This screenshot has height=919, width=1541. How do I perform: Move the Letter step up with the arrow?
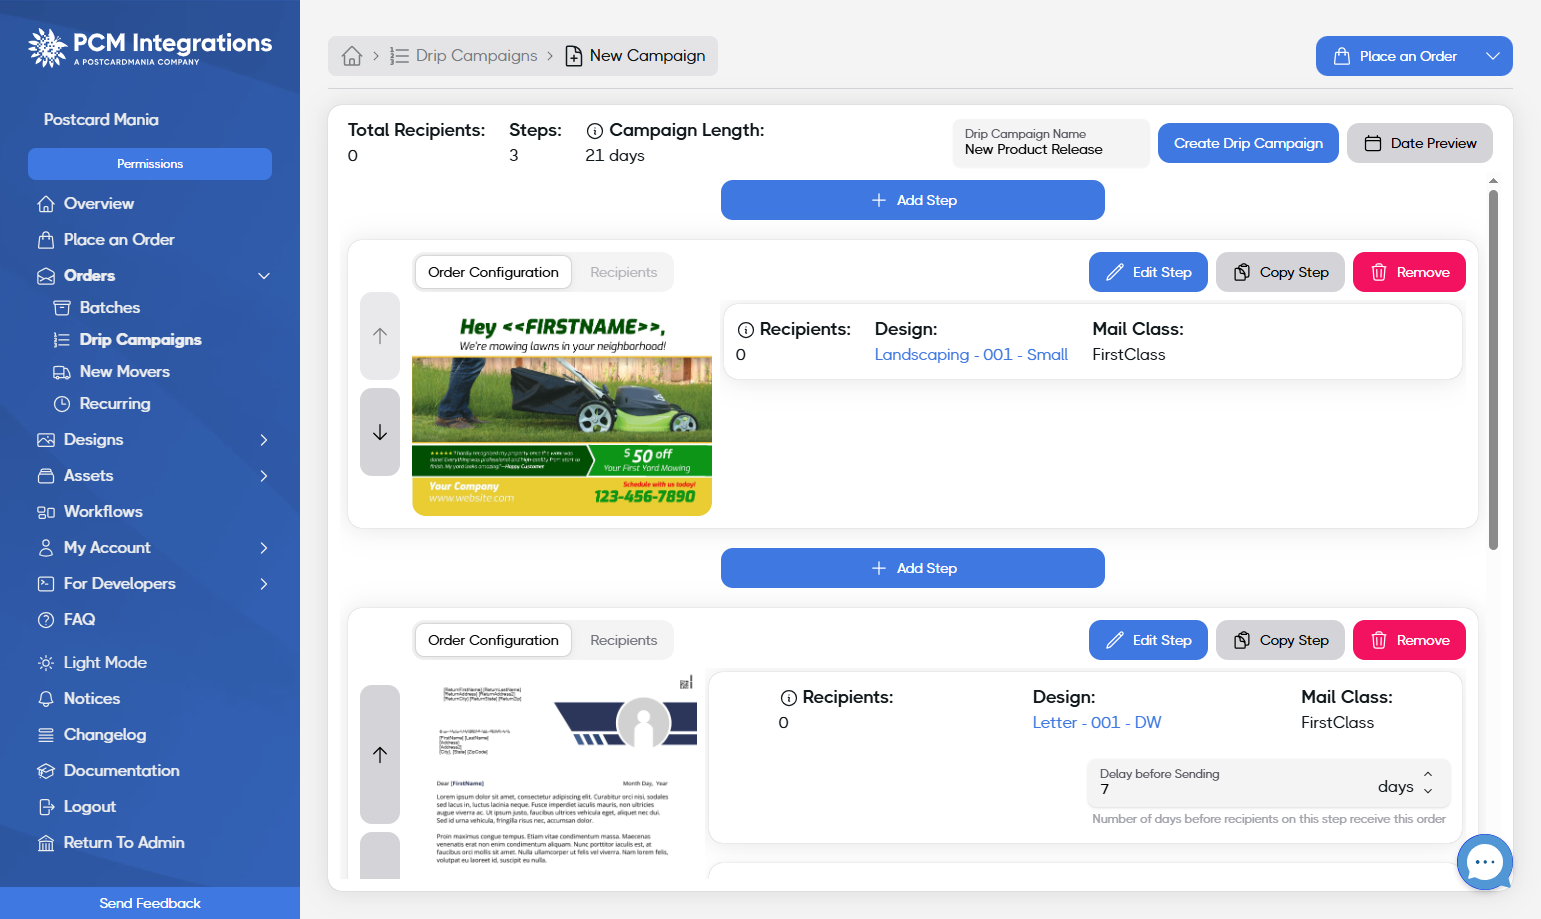tap(380, 754)
